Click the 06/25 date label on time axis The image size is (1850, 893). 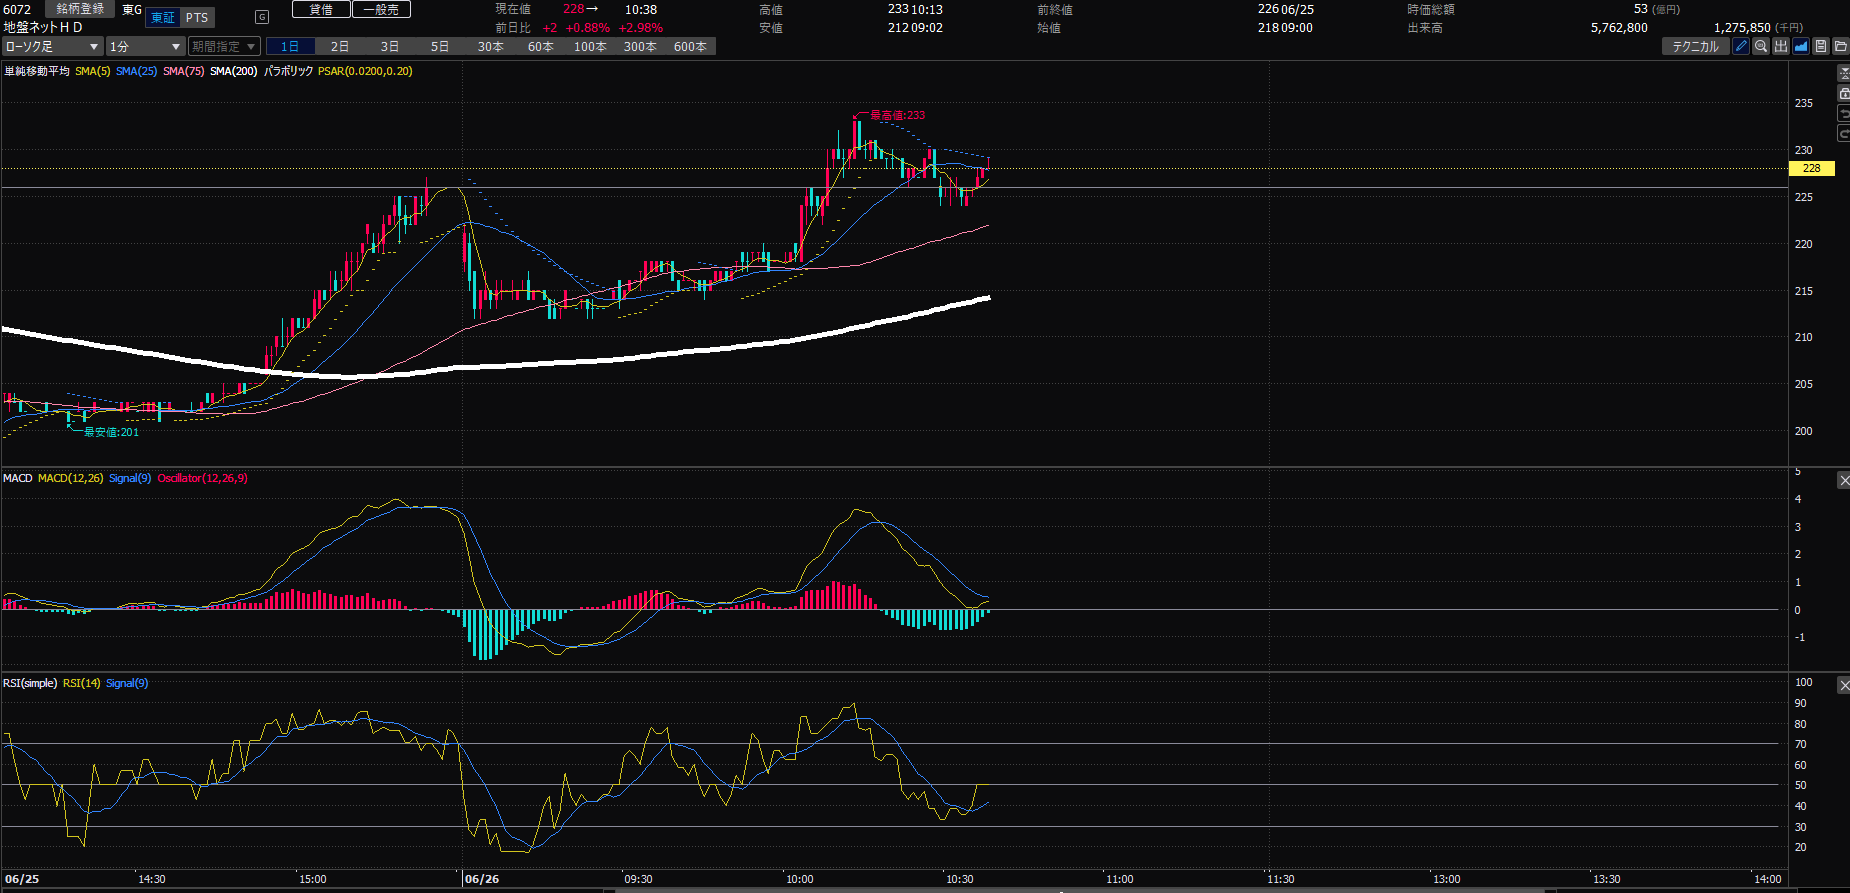22,879
